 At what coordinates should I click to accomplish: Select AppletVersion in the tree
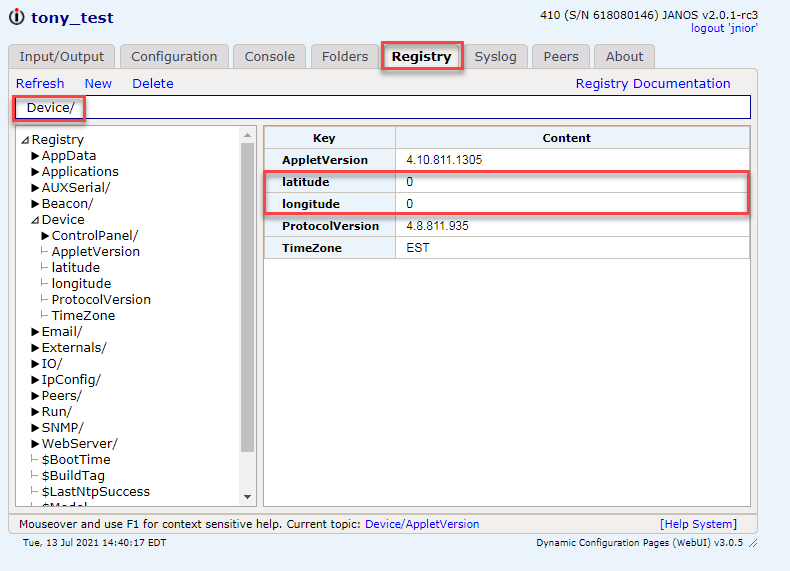(96, 251)
